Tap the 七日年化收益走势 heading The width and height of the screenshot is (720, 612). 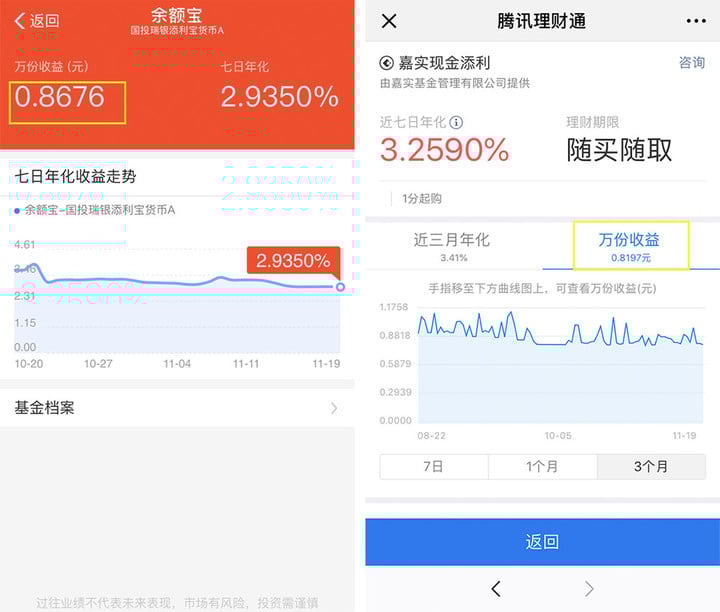(x=75, y=176)
